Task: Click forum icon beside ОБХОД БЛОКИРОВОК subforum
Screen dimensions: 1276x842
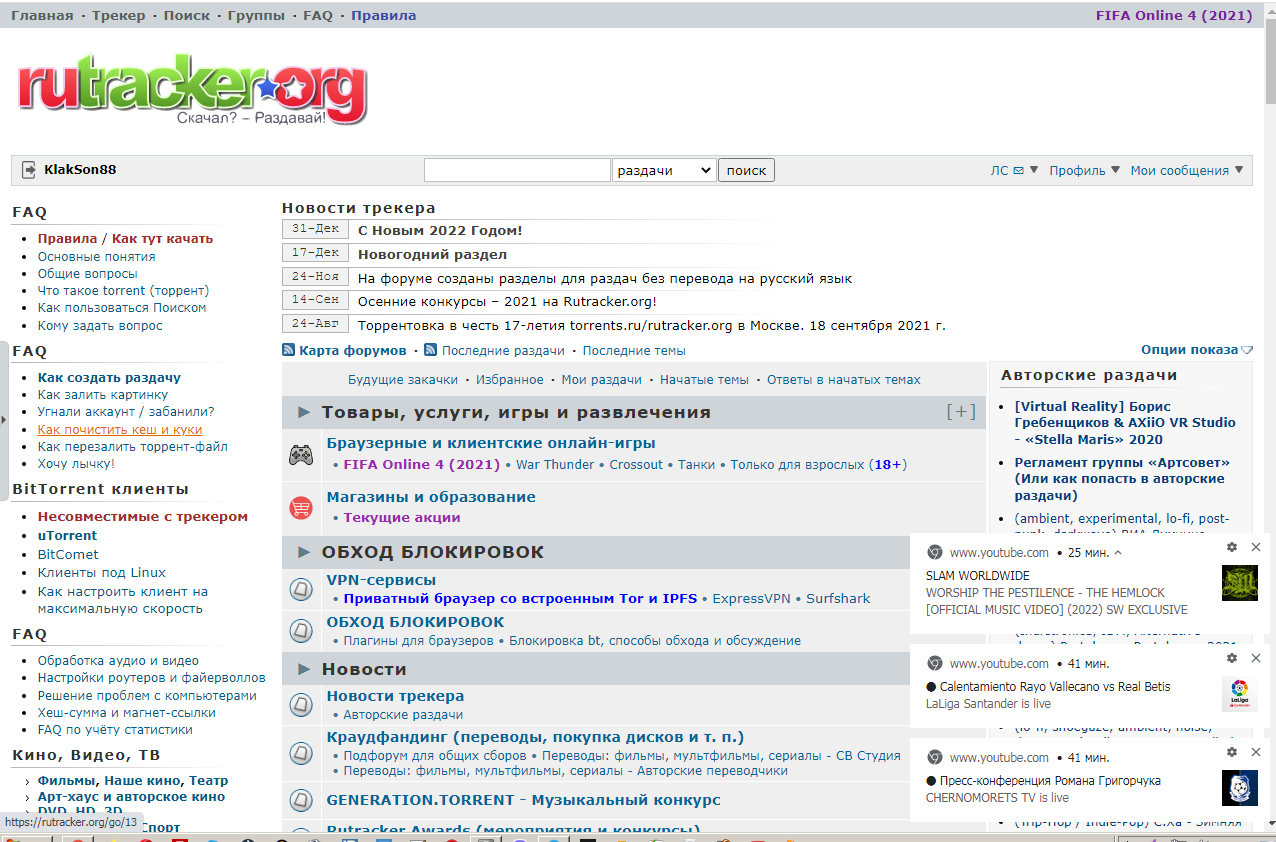Action: pos(301,631)
